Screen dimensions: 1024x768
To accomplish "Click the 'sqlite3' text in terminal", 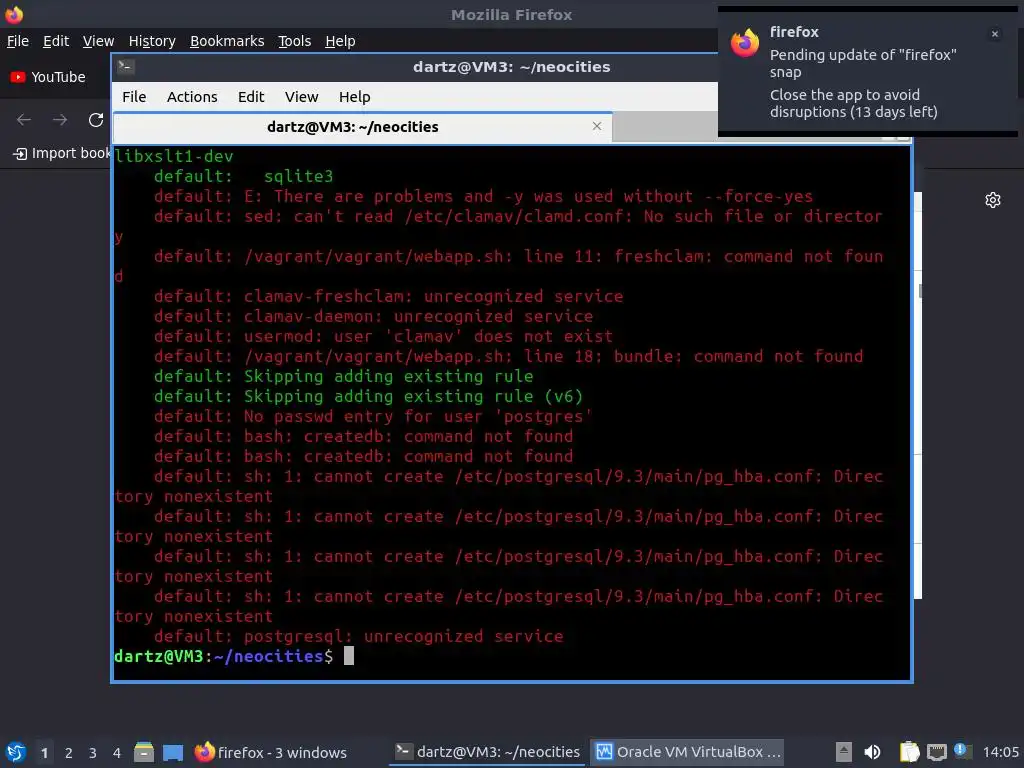I will [x=298, y=176].
